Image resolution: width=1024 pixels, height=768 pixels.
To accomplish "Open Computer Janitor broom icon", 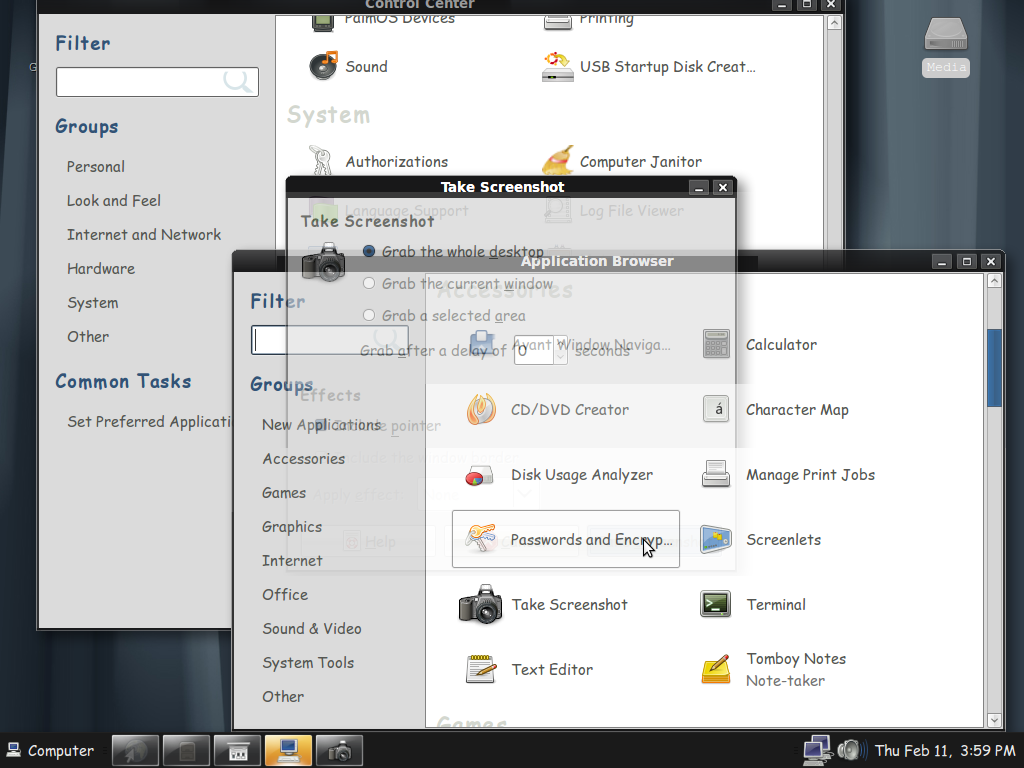I will pyautogui.click(x=558, y=161).
